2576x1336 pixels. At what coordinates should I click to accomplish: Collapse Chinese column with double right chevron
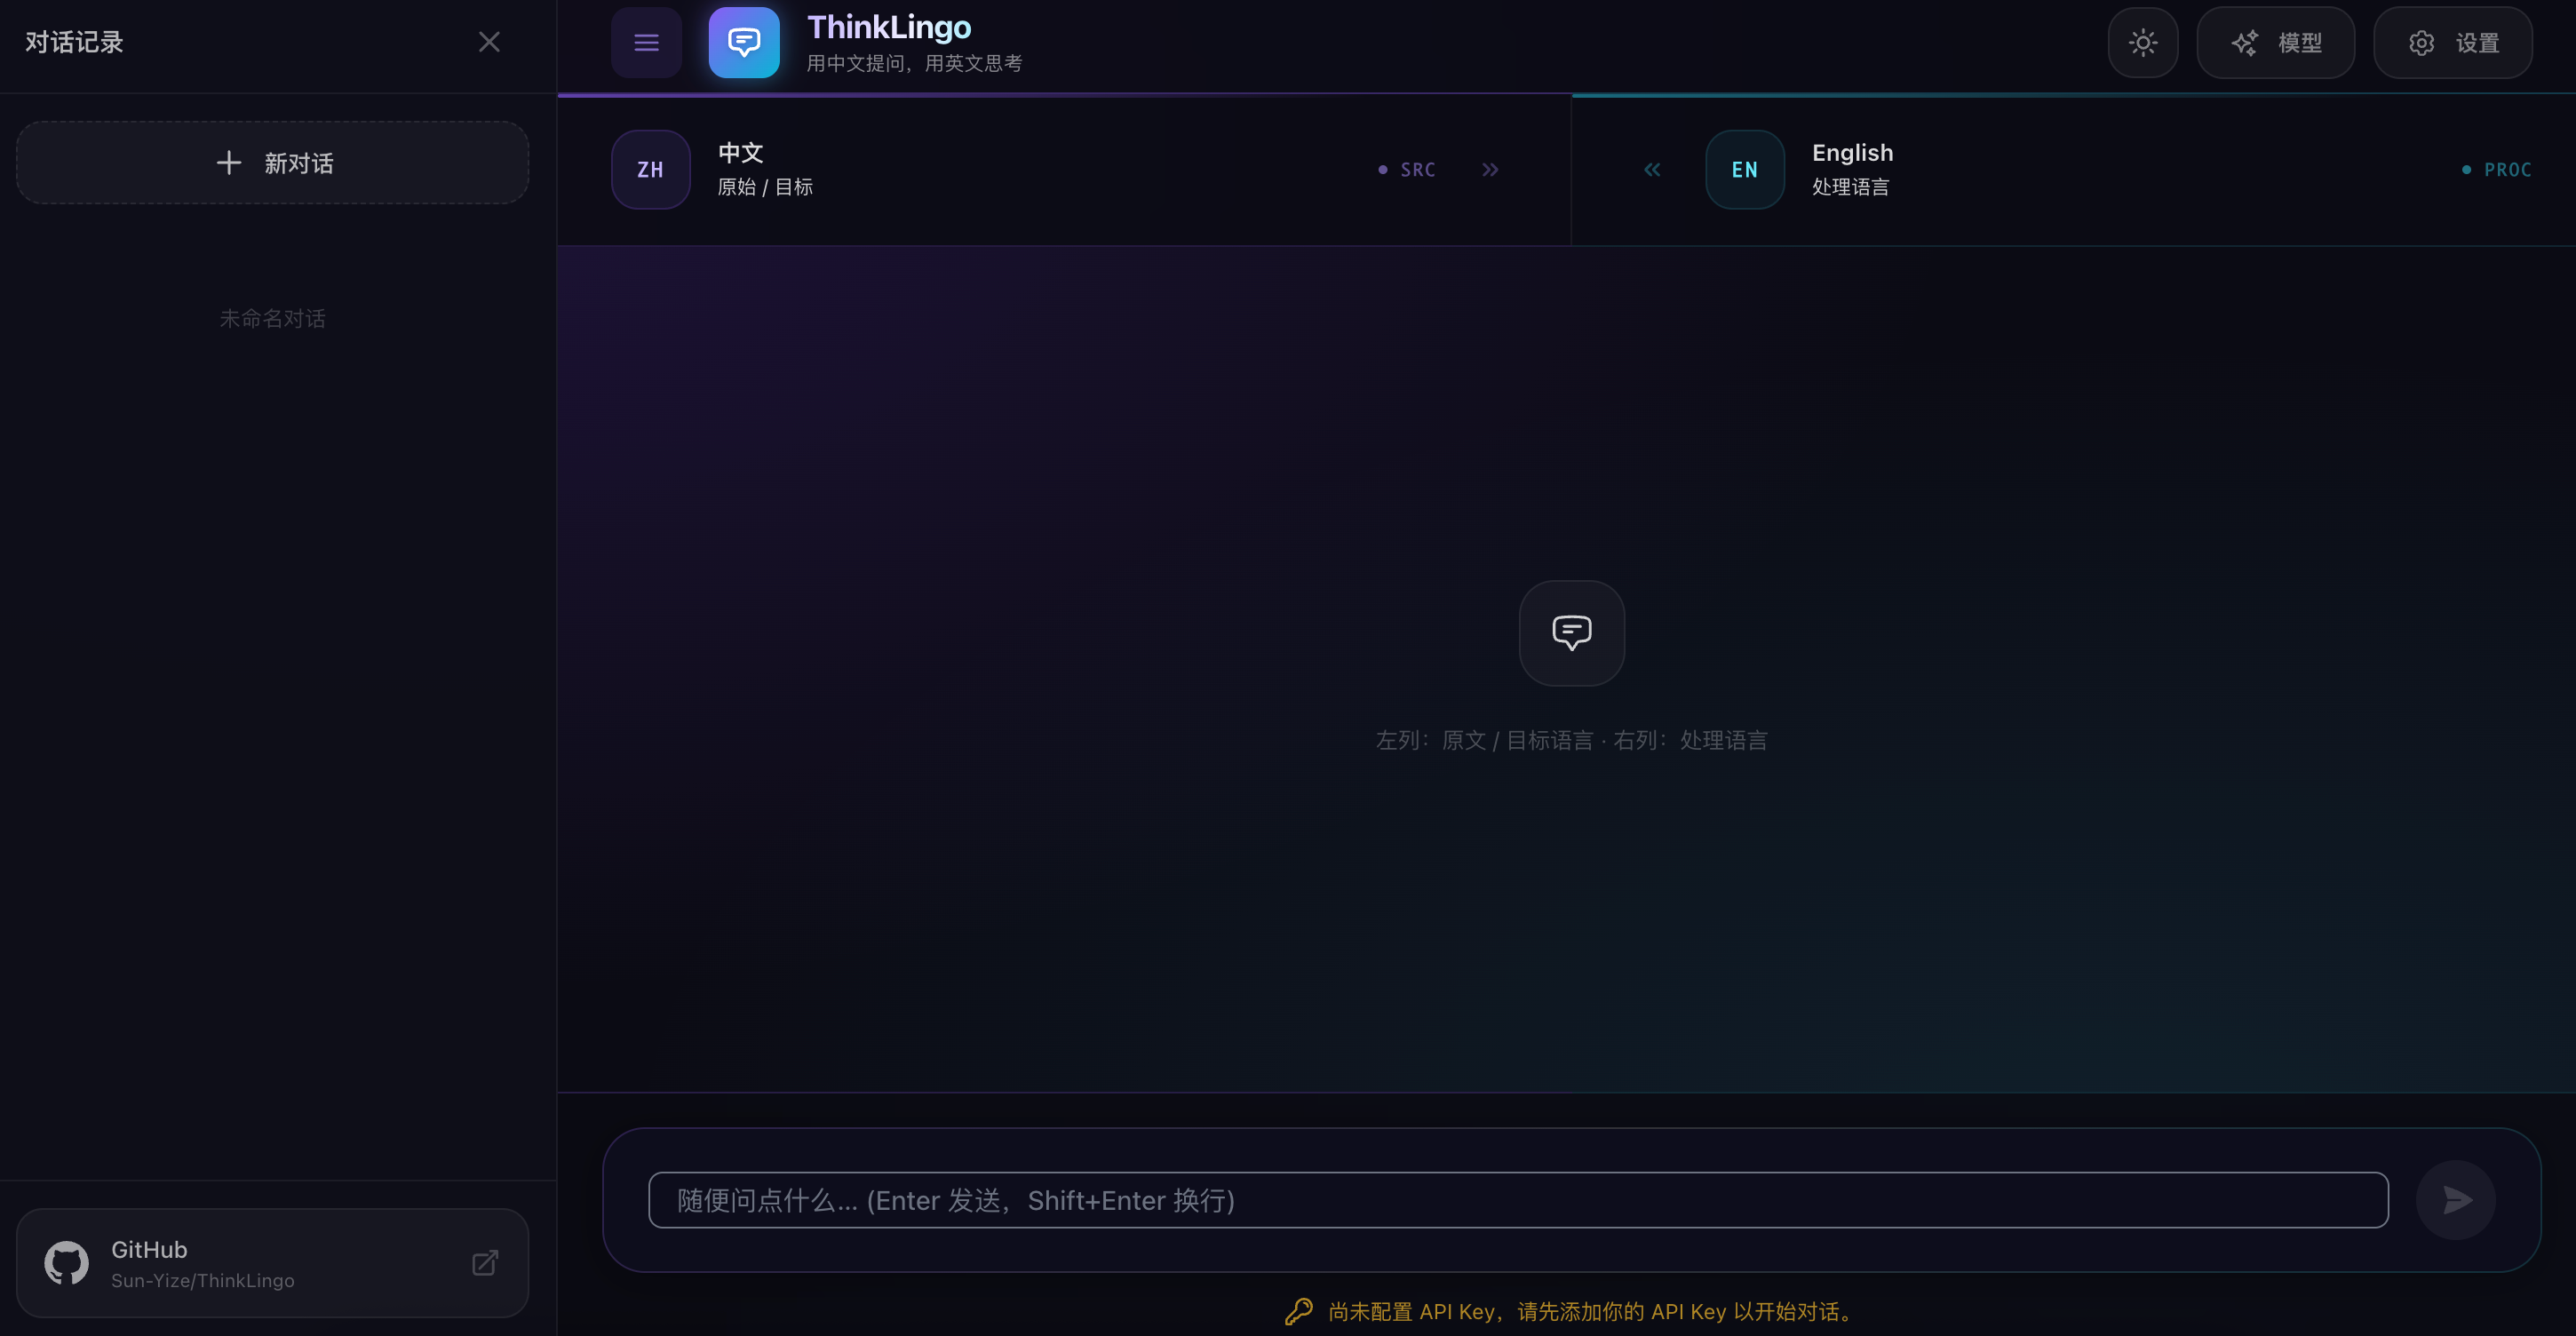1490,169
